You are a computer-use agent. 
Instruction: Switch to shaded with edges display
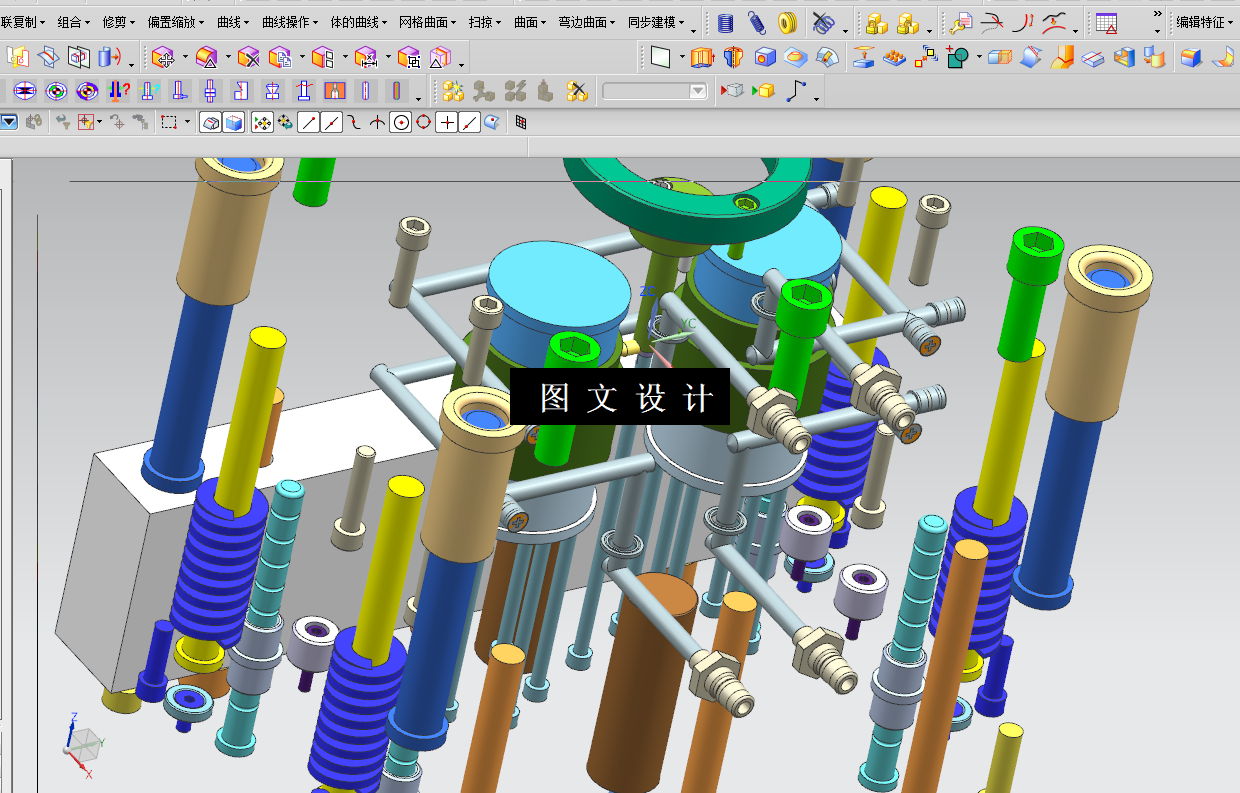coord(234,123)
